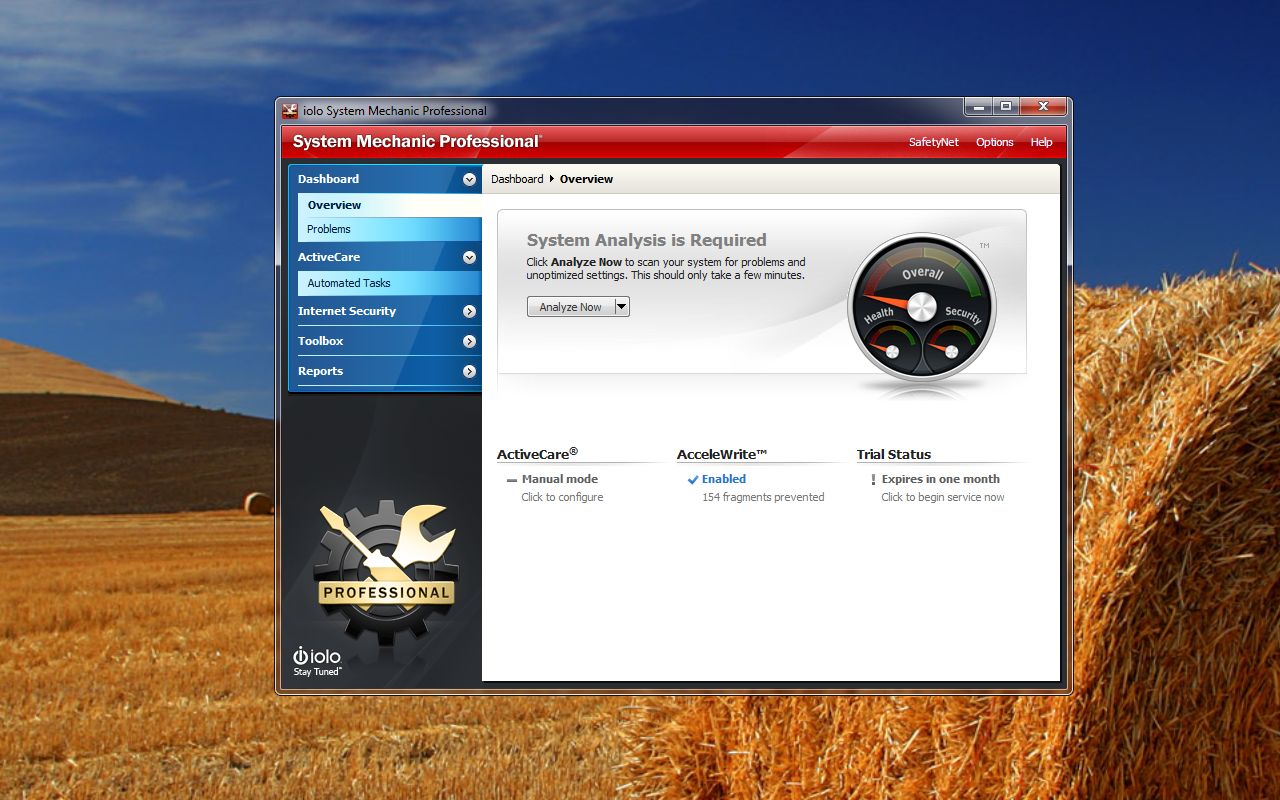Click the ActiveCare sidebar header

pyautogui.click(x=384, y=257)
